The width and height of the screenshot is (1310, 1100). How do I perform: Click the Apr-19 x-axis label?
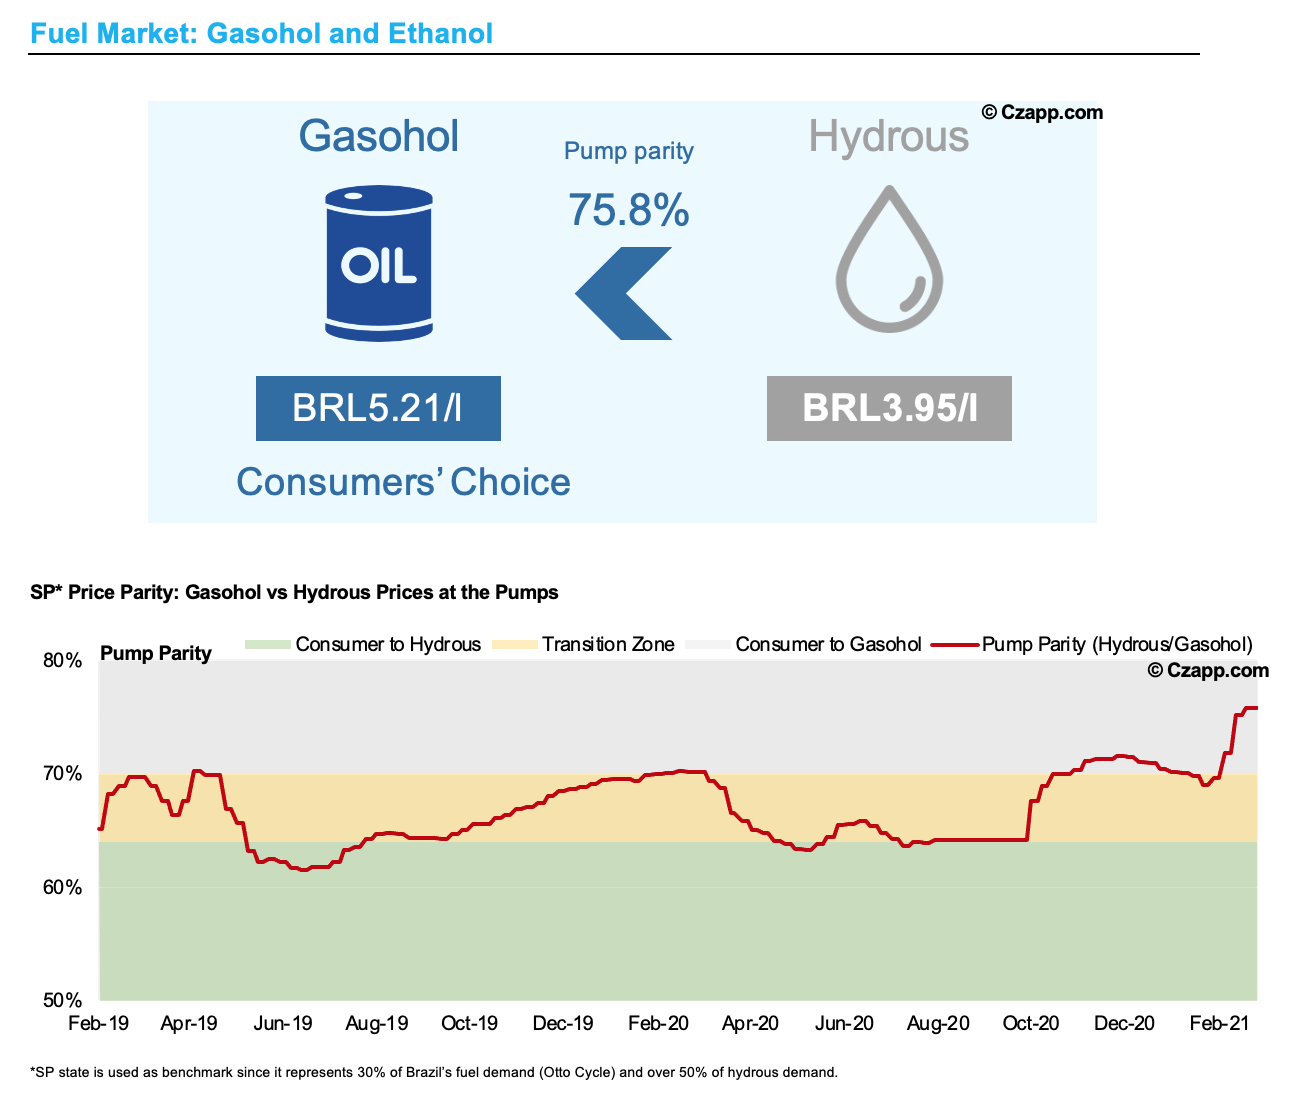(x=189, y=1024)
